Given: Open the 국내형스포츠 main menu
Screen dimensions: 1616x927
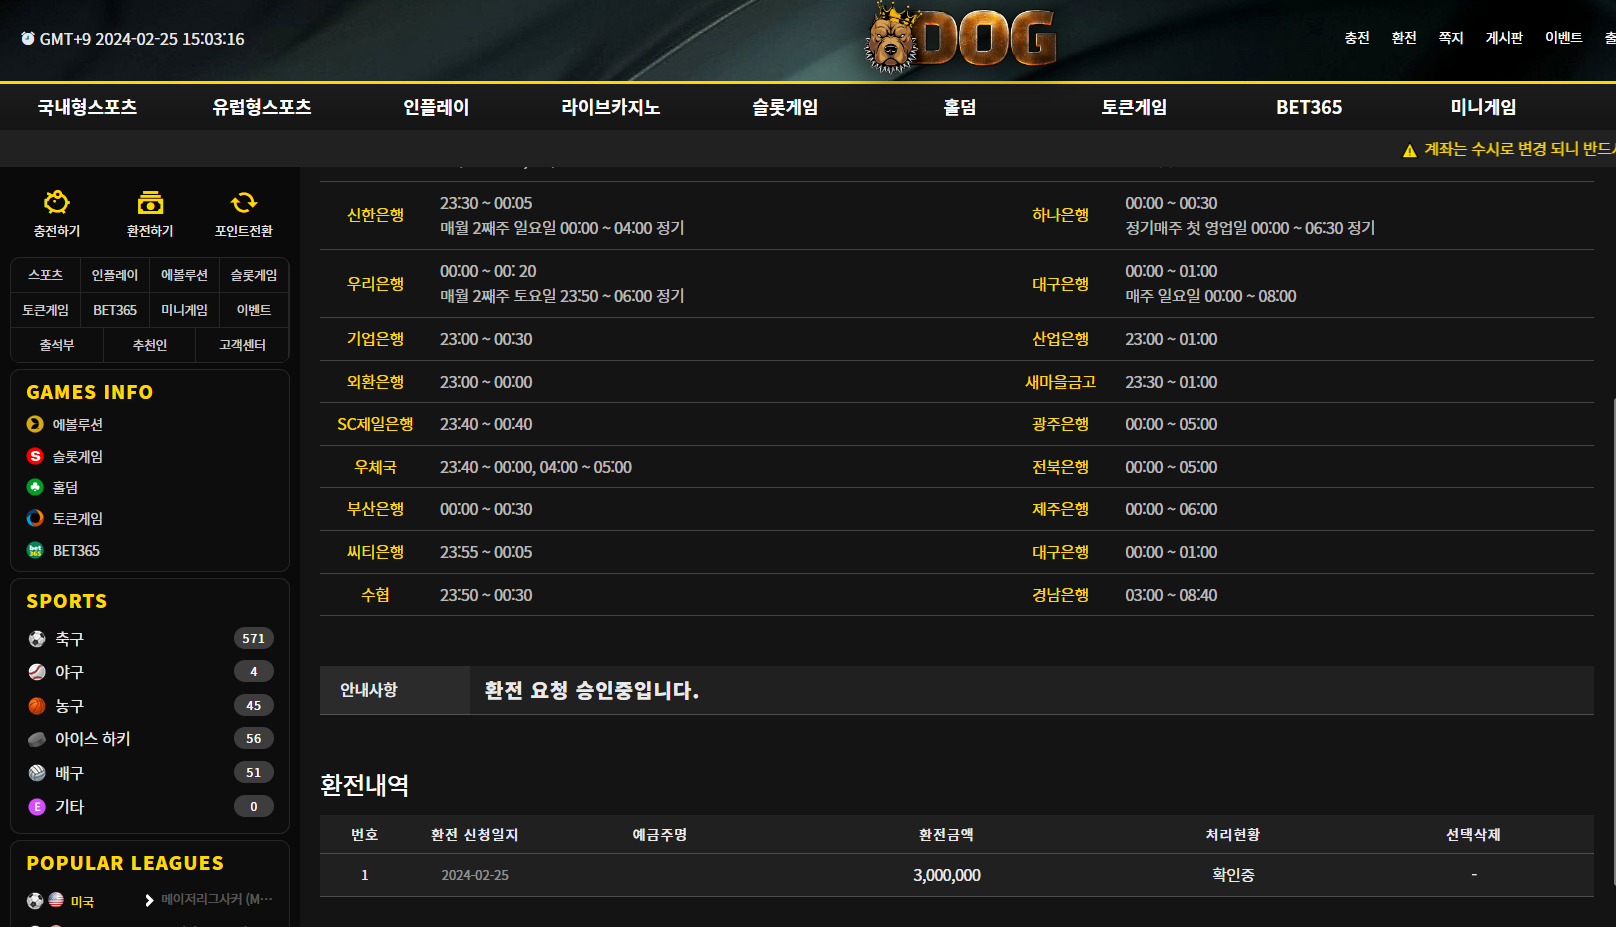Looking at the screenshot, I should pyautogui.click(x=87, y=107).
